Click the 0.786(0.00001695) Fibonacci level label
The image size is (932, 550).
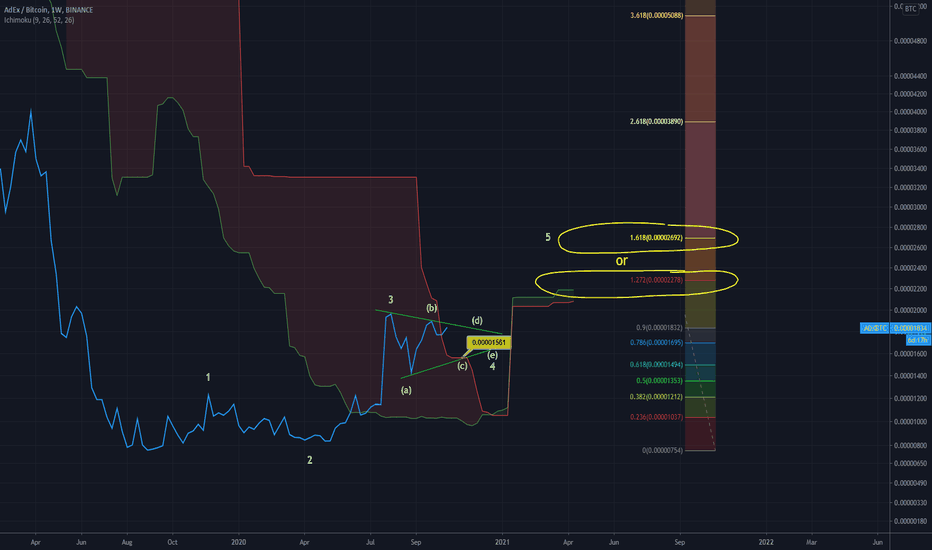(x=657, y=342)
